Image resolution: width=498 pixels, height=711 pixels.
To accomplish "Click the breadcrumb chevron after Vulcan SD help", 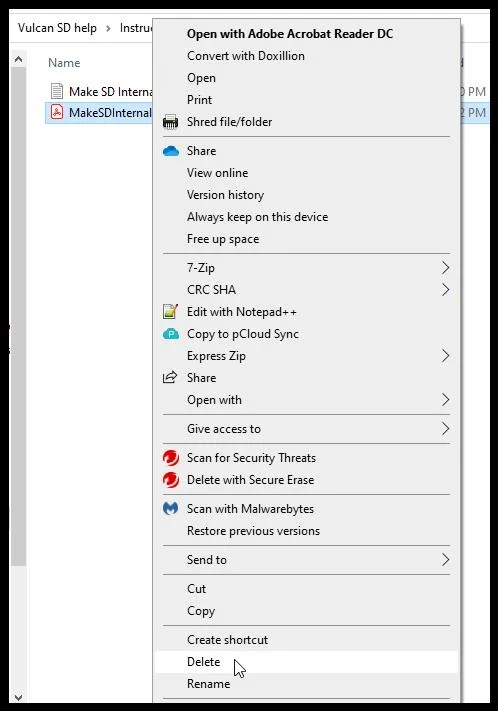I will coord(108,29).
